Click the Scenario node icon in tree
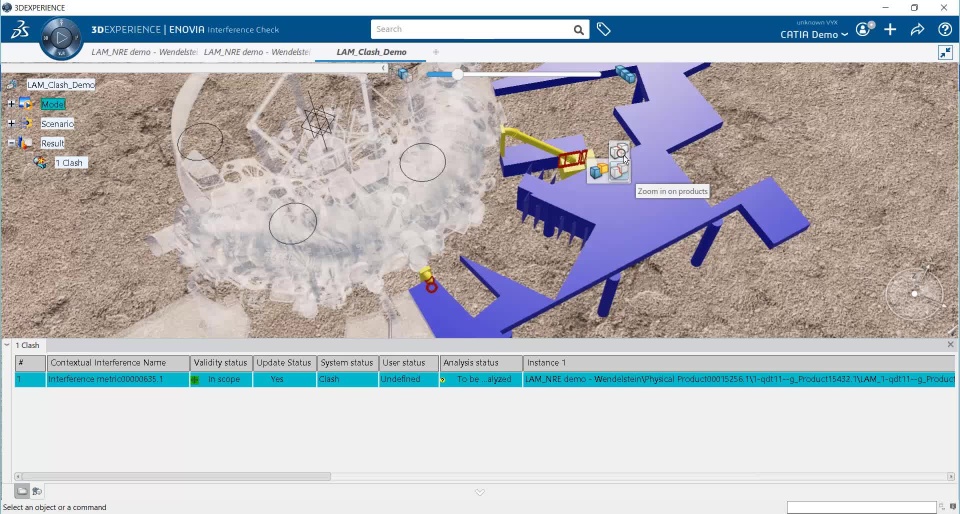 point(26,124)
